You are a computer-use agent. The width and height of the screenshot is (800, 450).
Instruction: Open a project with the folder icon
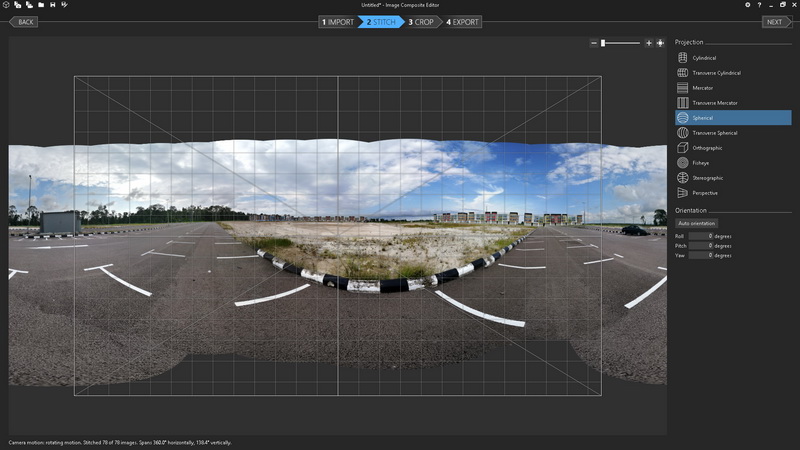41,5
